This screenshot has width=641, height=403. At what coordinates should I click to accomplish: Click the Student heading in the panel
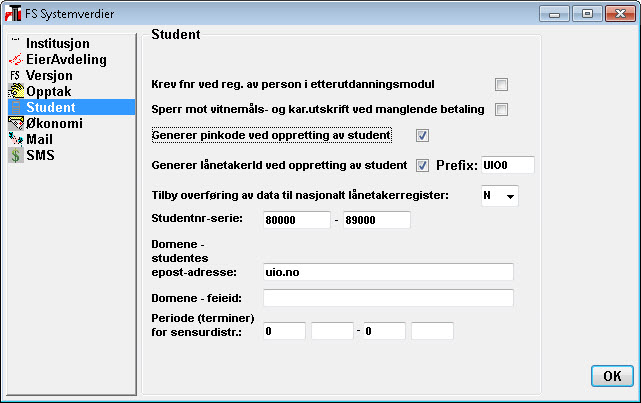pos(176,34)
